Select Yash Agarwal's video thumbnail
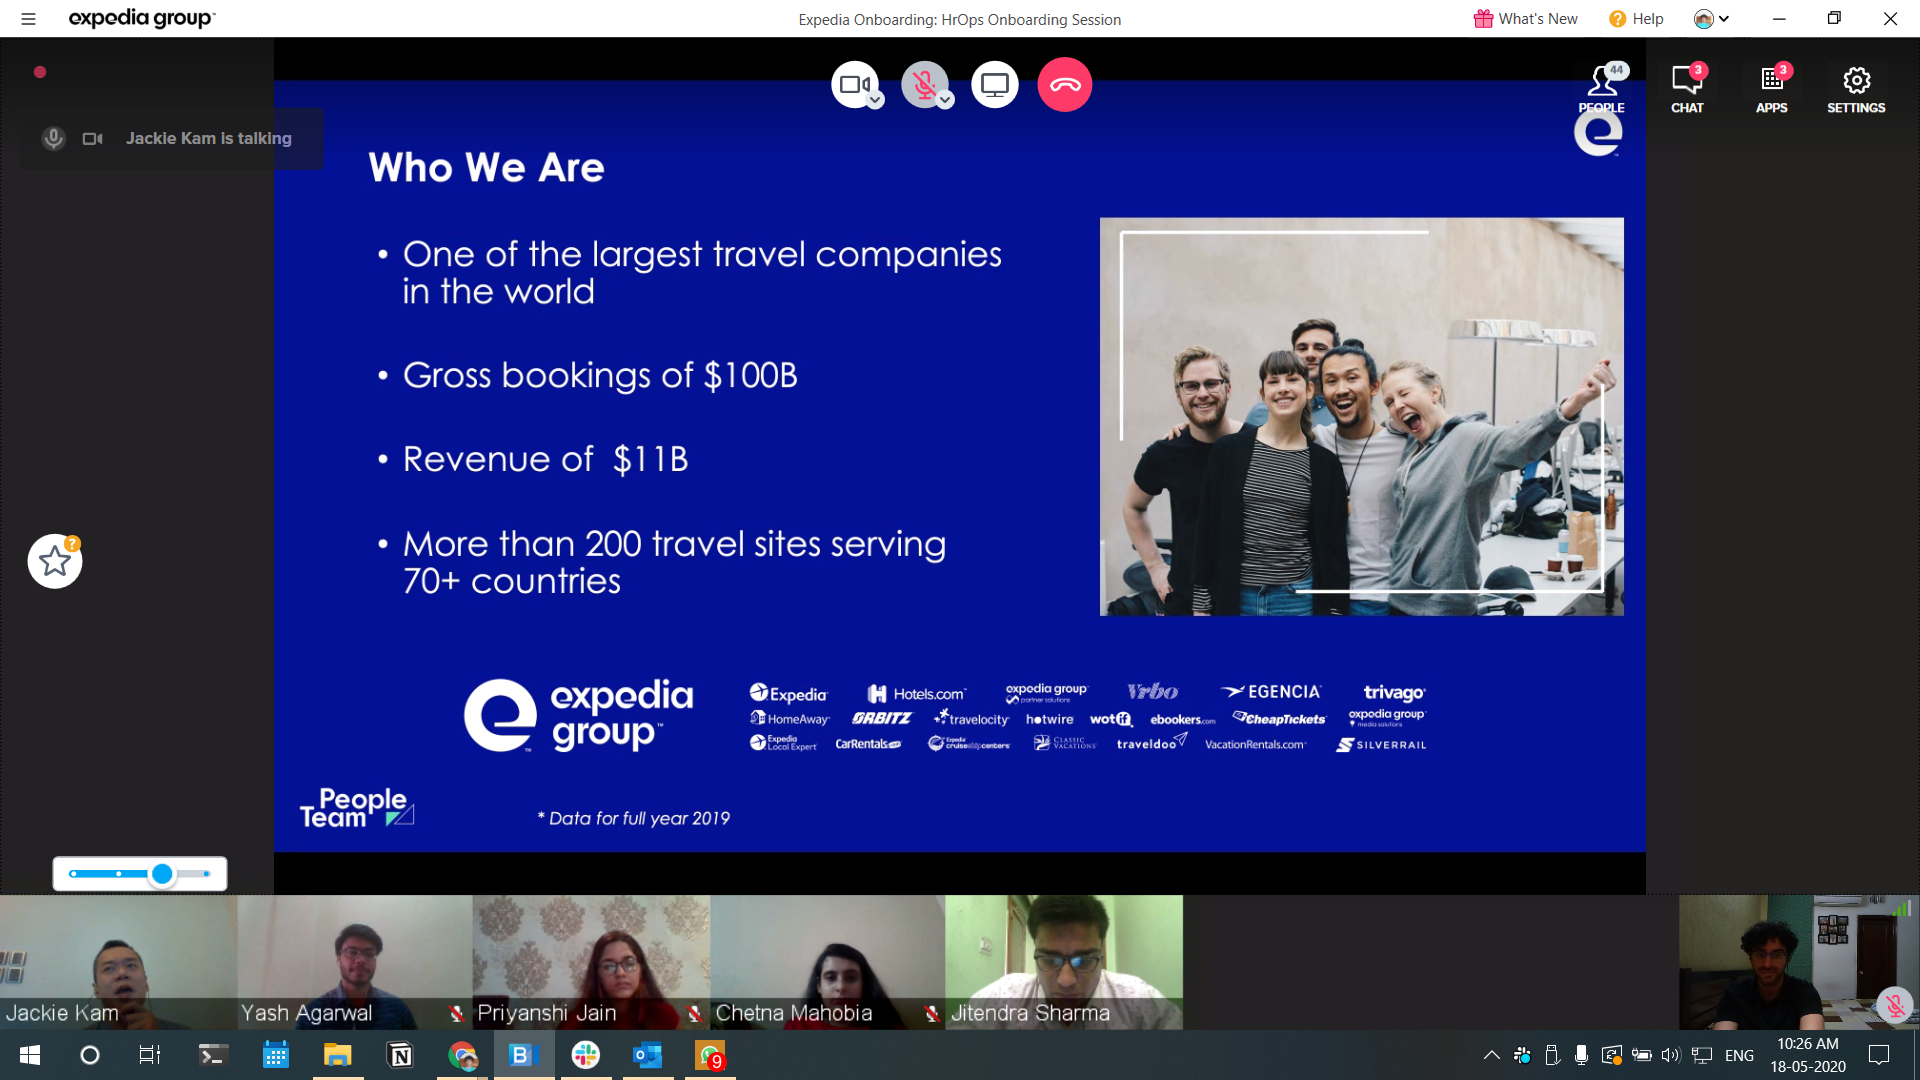The width and height of the screenshot is (1920, 1080). [355, 962]
